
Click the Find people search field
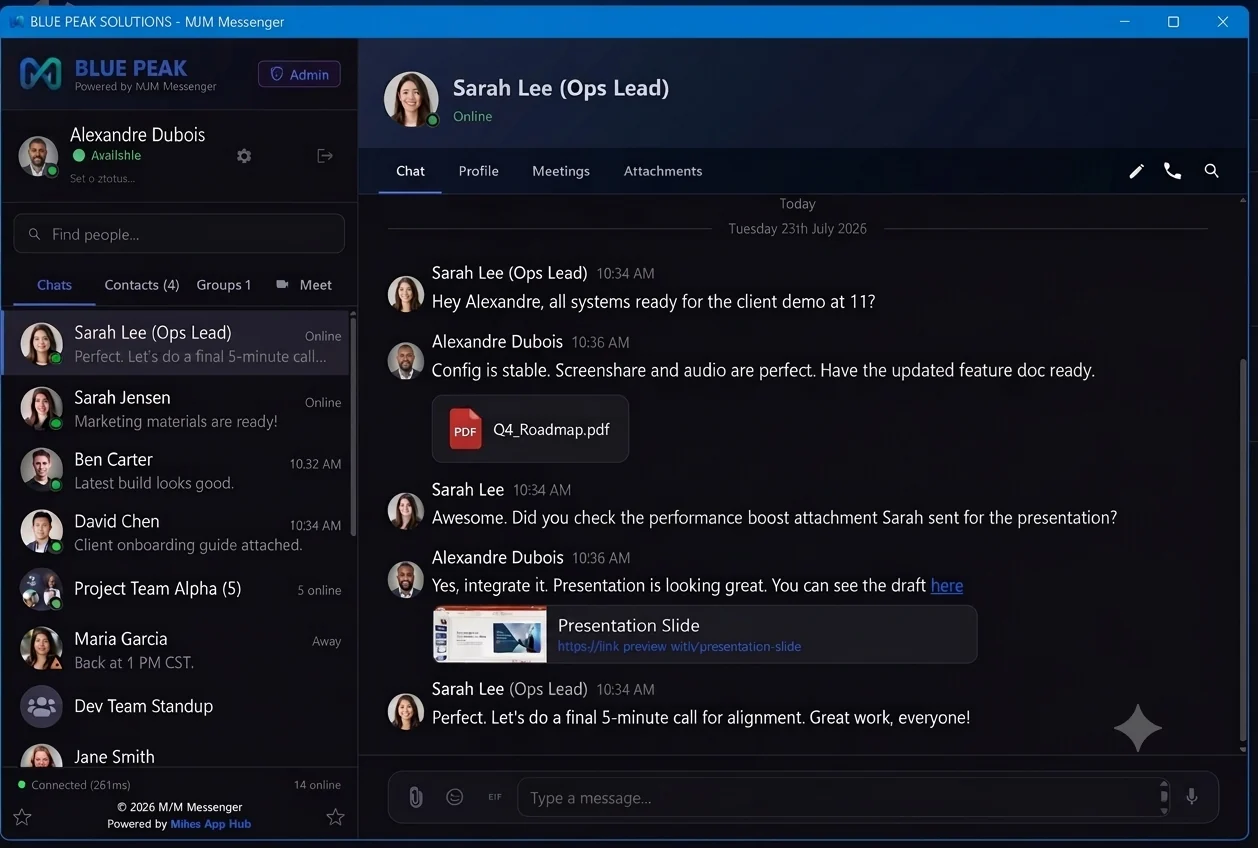click(179, 234)
